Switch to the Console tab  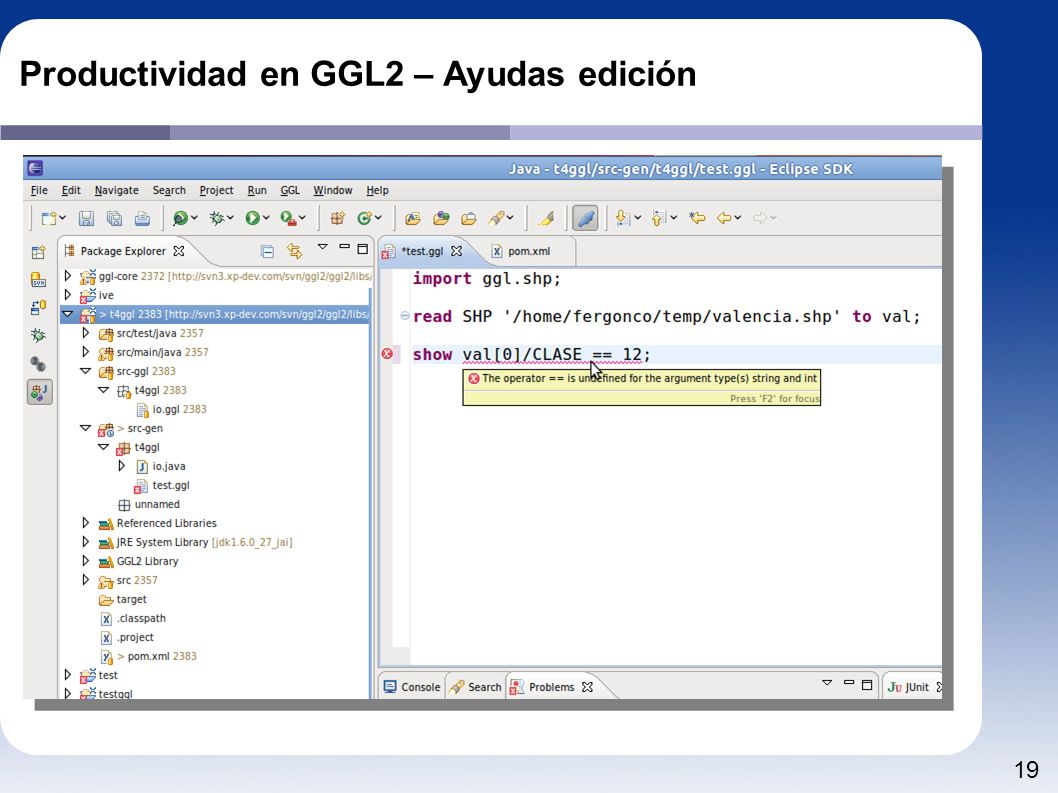(412, 687)
